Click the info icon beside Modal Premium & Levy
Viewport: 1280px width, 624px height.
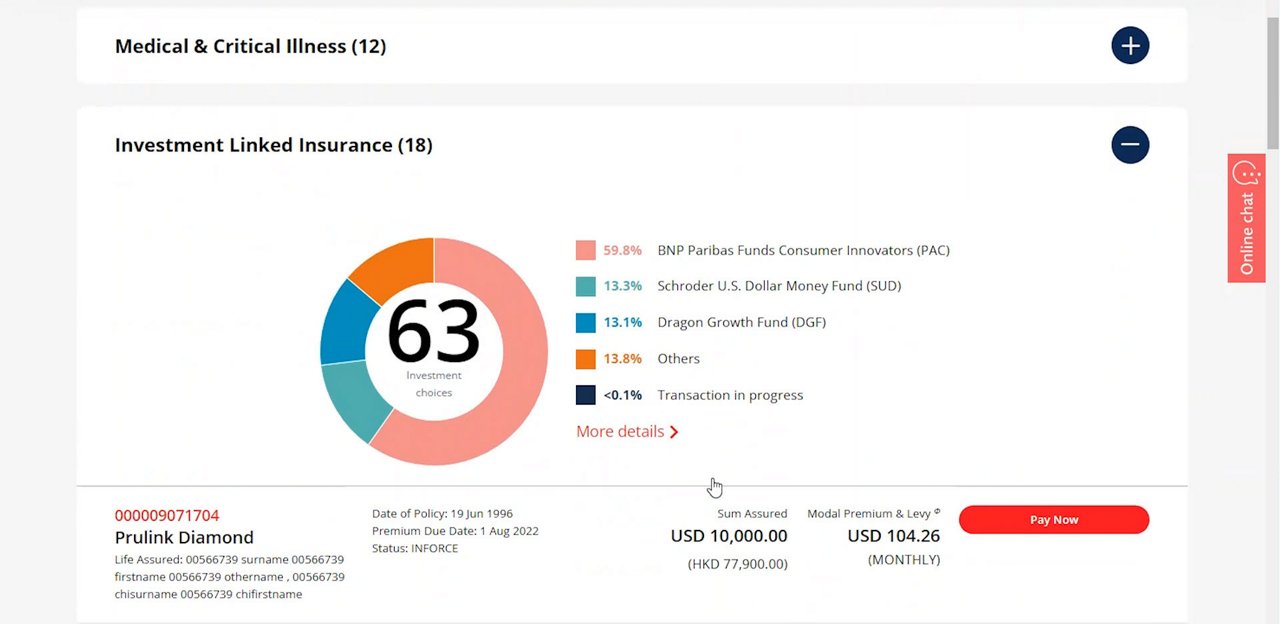937,513
